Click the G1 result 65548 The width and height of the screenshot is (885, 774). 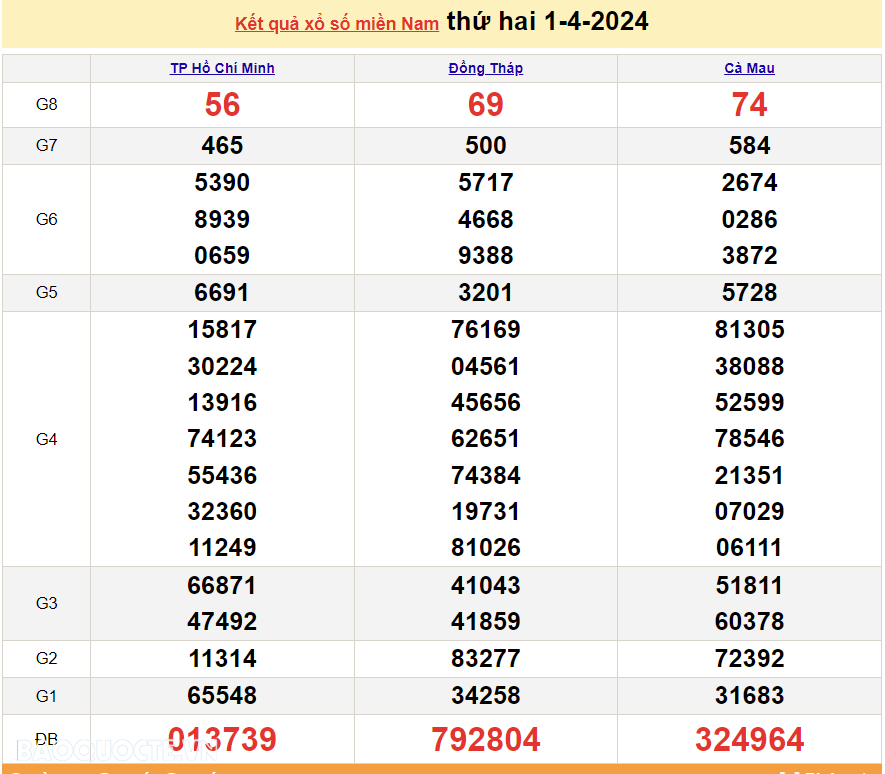coord(222,696)
